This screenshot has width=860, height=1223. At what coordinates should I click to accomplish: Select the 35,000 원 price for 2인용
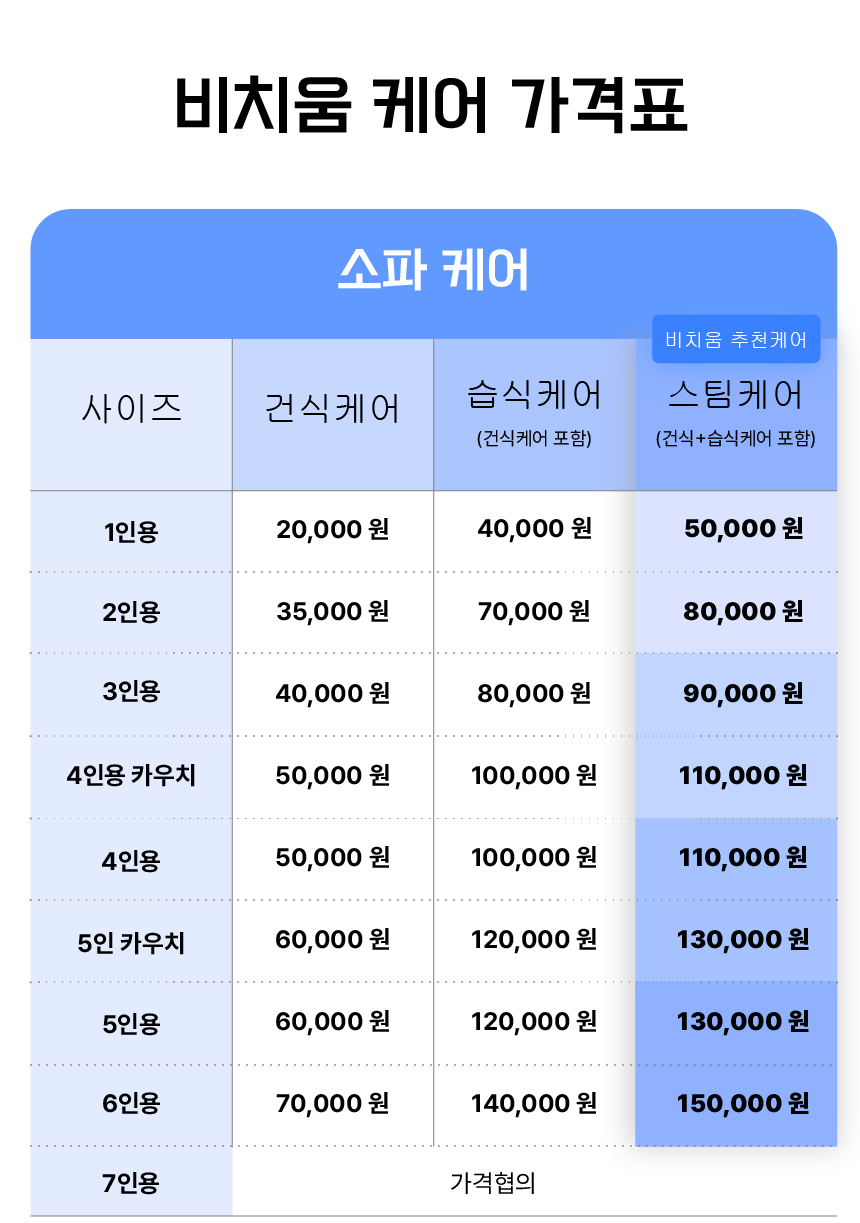(332, 612)
